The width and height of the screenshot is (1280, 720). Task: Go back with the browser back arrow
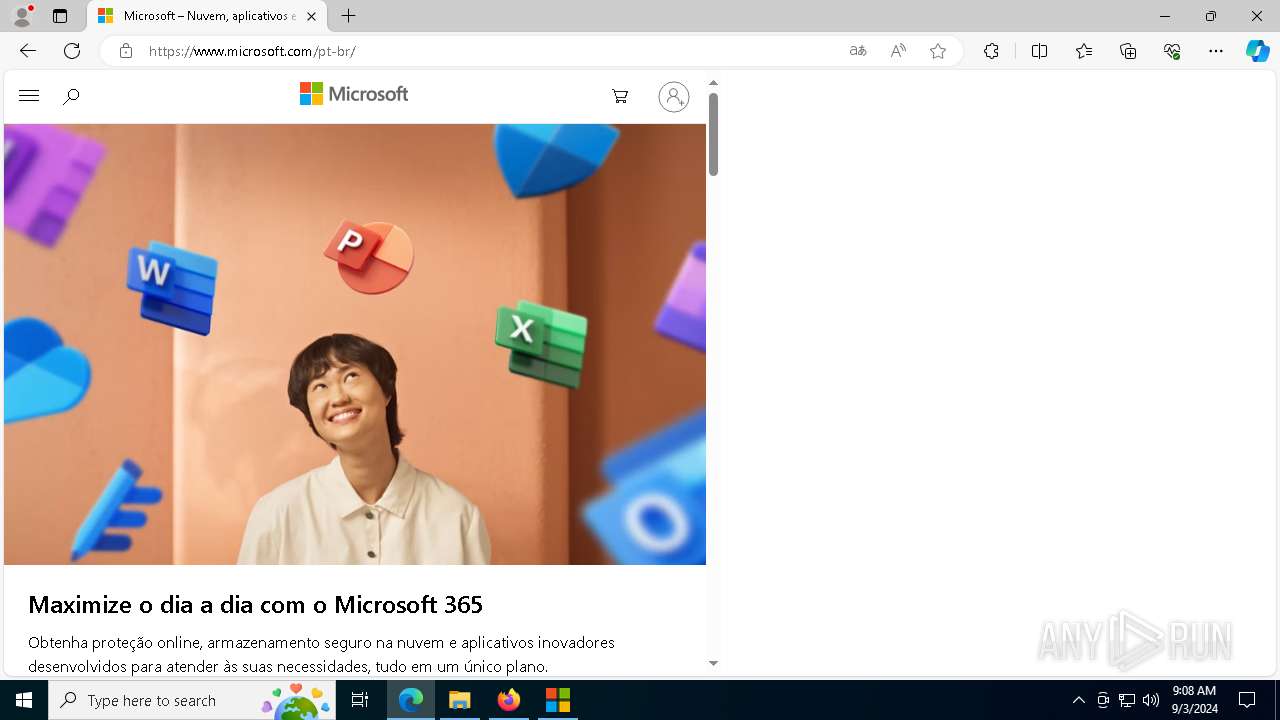coord(28,51)
